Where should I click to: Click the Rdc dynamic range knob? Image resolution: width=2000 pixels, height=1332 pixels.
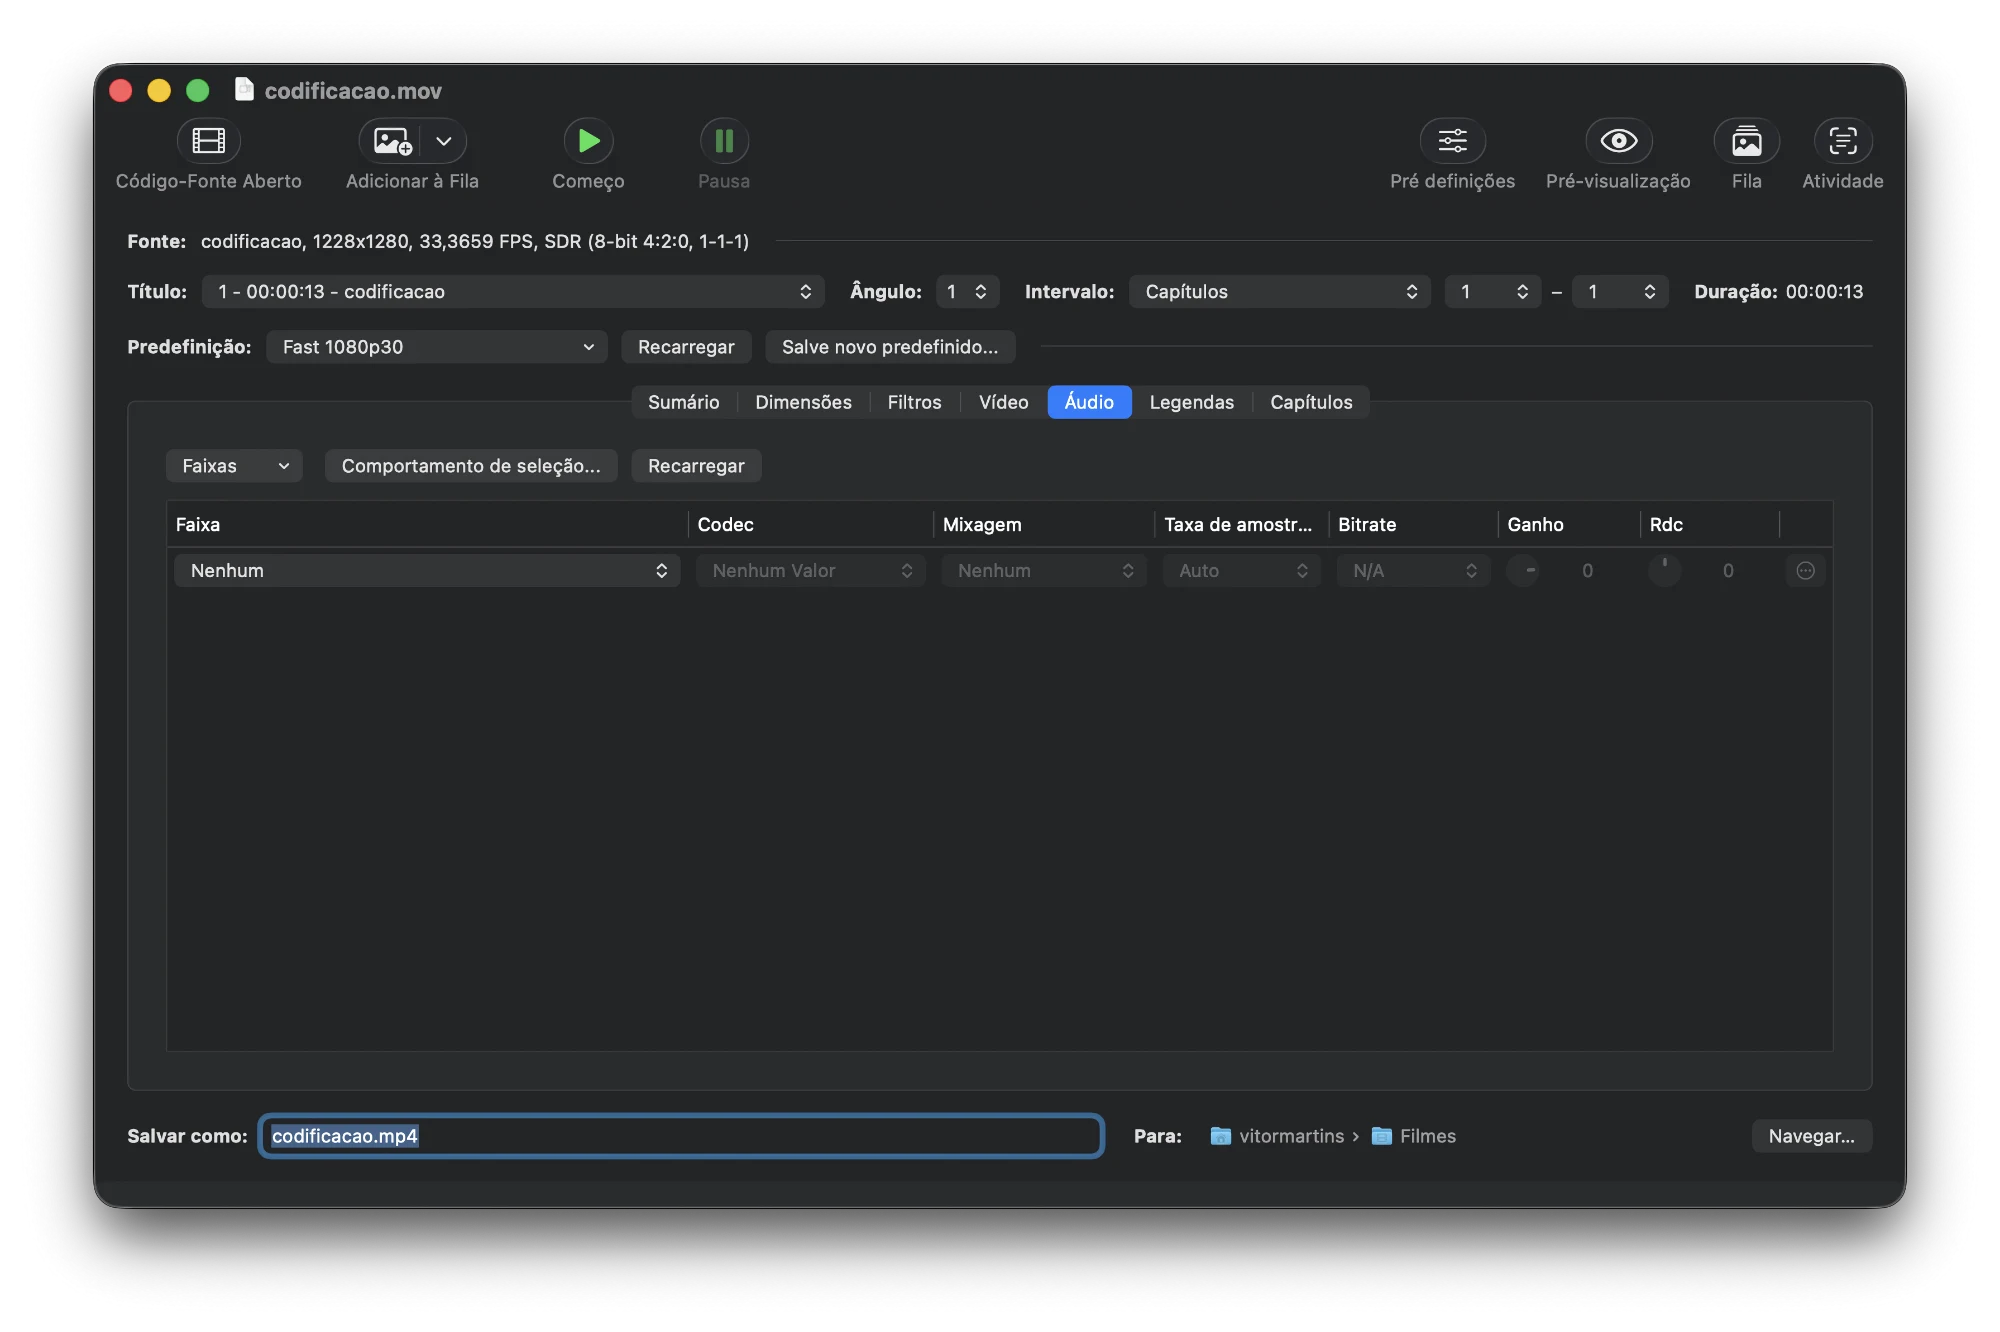[x=1665, y=571]
